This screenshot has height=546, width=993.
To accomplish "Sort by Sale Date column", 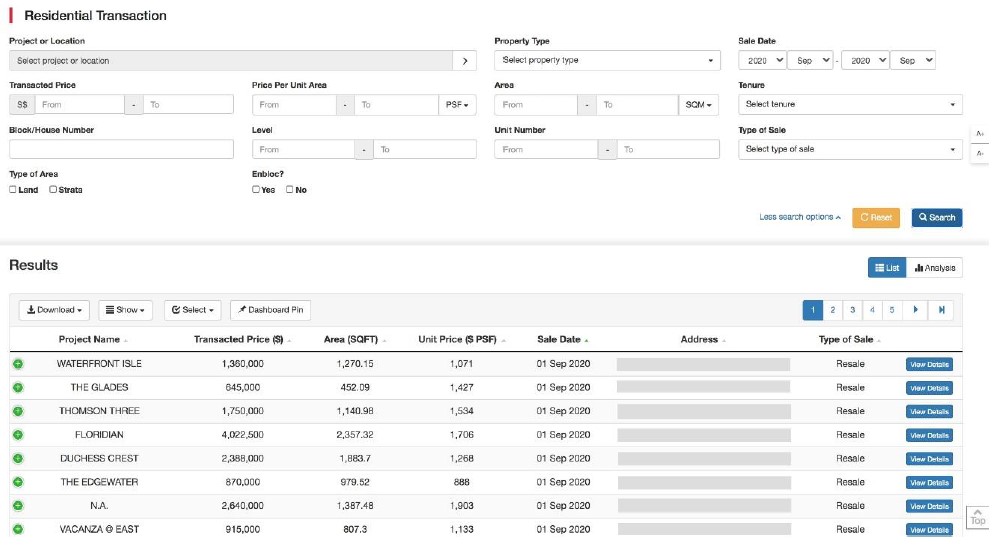I will coord(562,340).
